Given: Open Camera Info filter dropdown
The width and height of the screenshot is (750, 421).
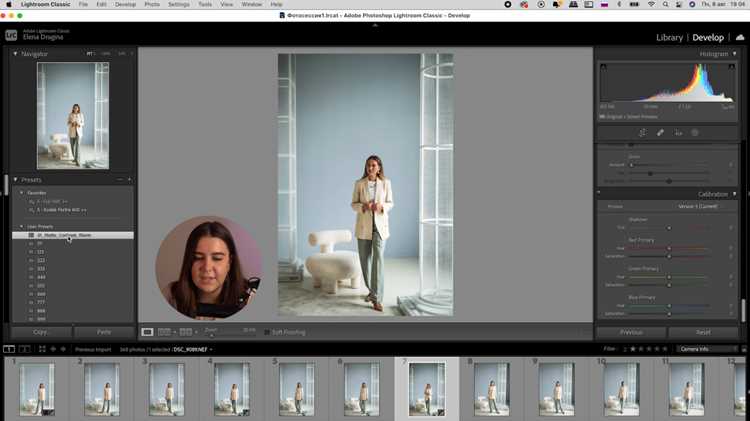Looking at the screenshot, I should 707,349.
